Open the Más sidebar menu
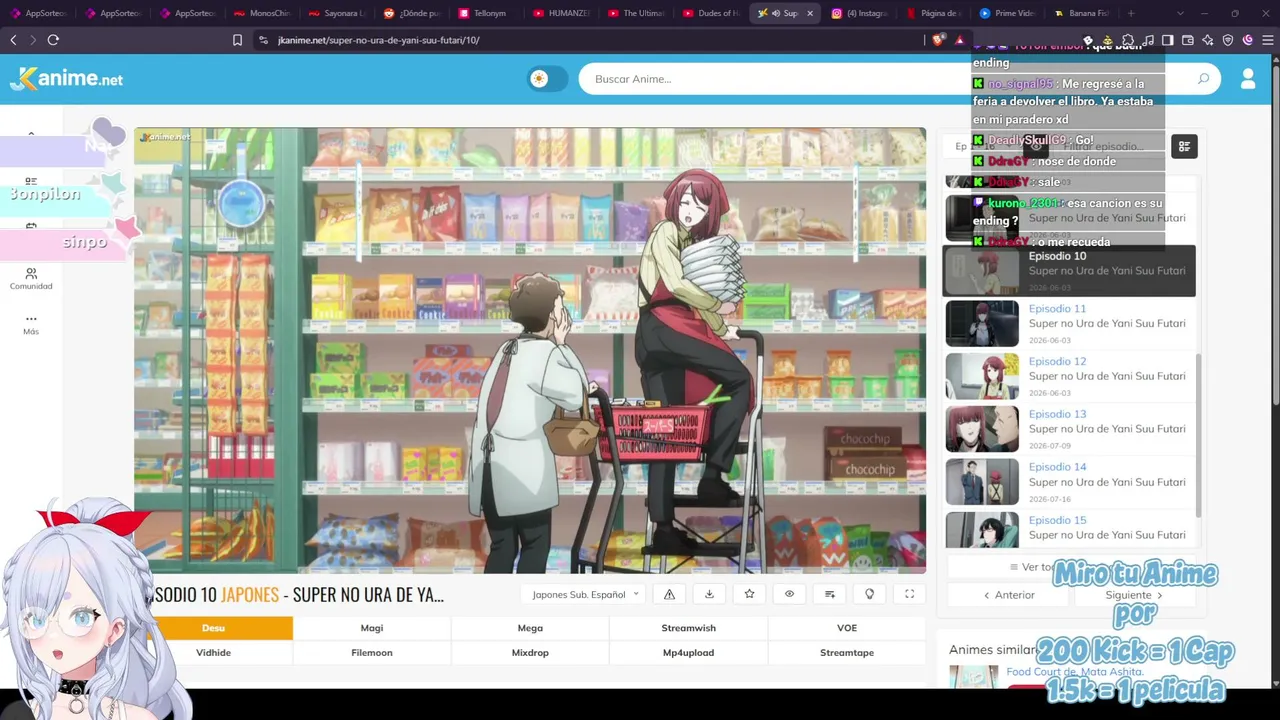This screenshot has height=720, width=1280. 31,324
